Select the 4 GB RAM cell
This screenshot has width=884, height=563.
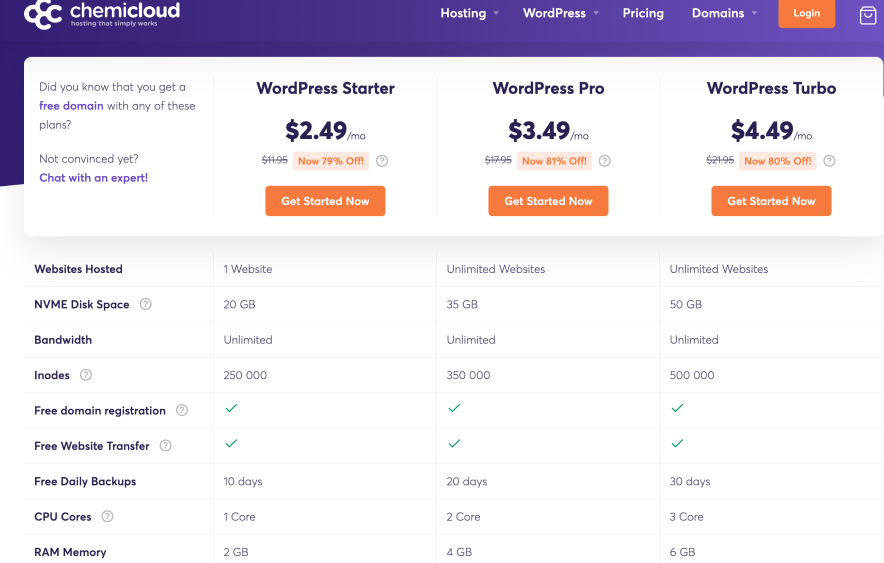[x=459, y=552]
